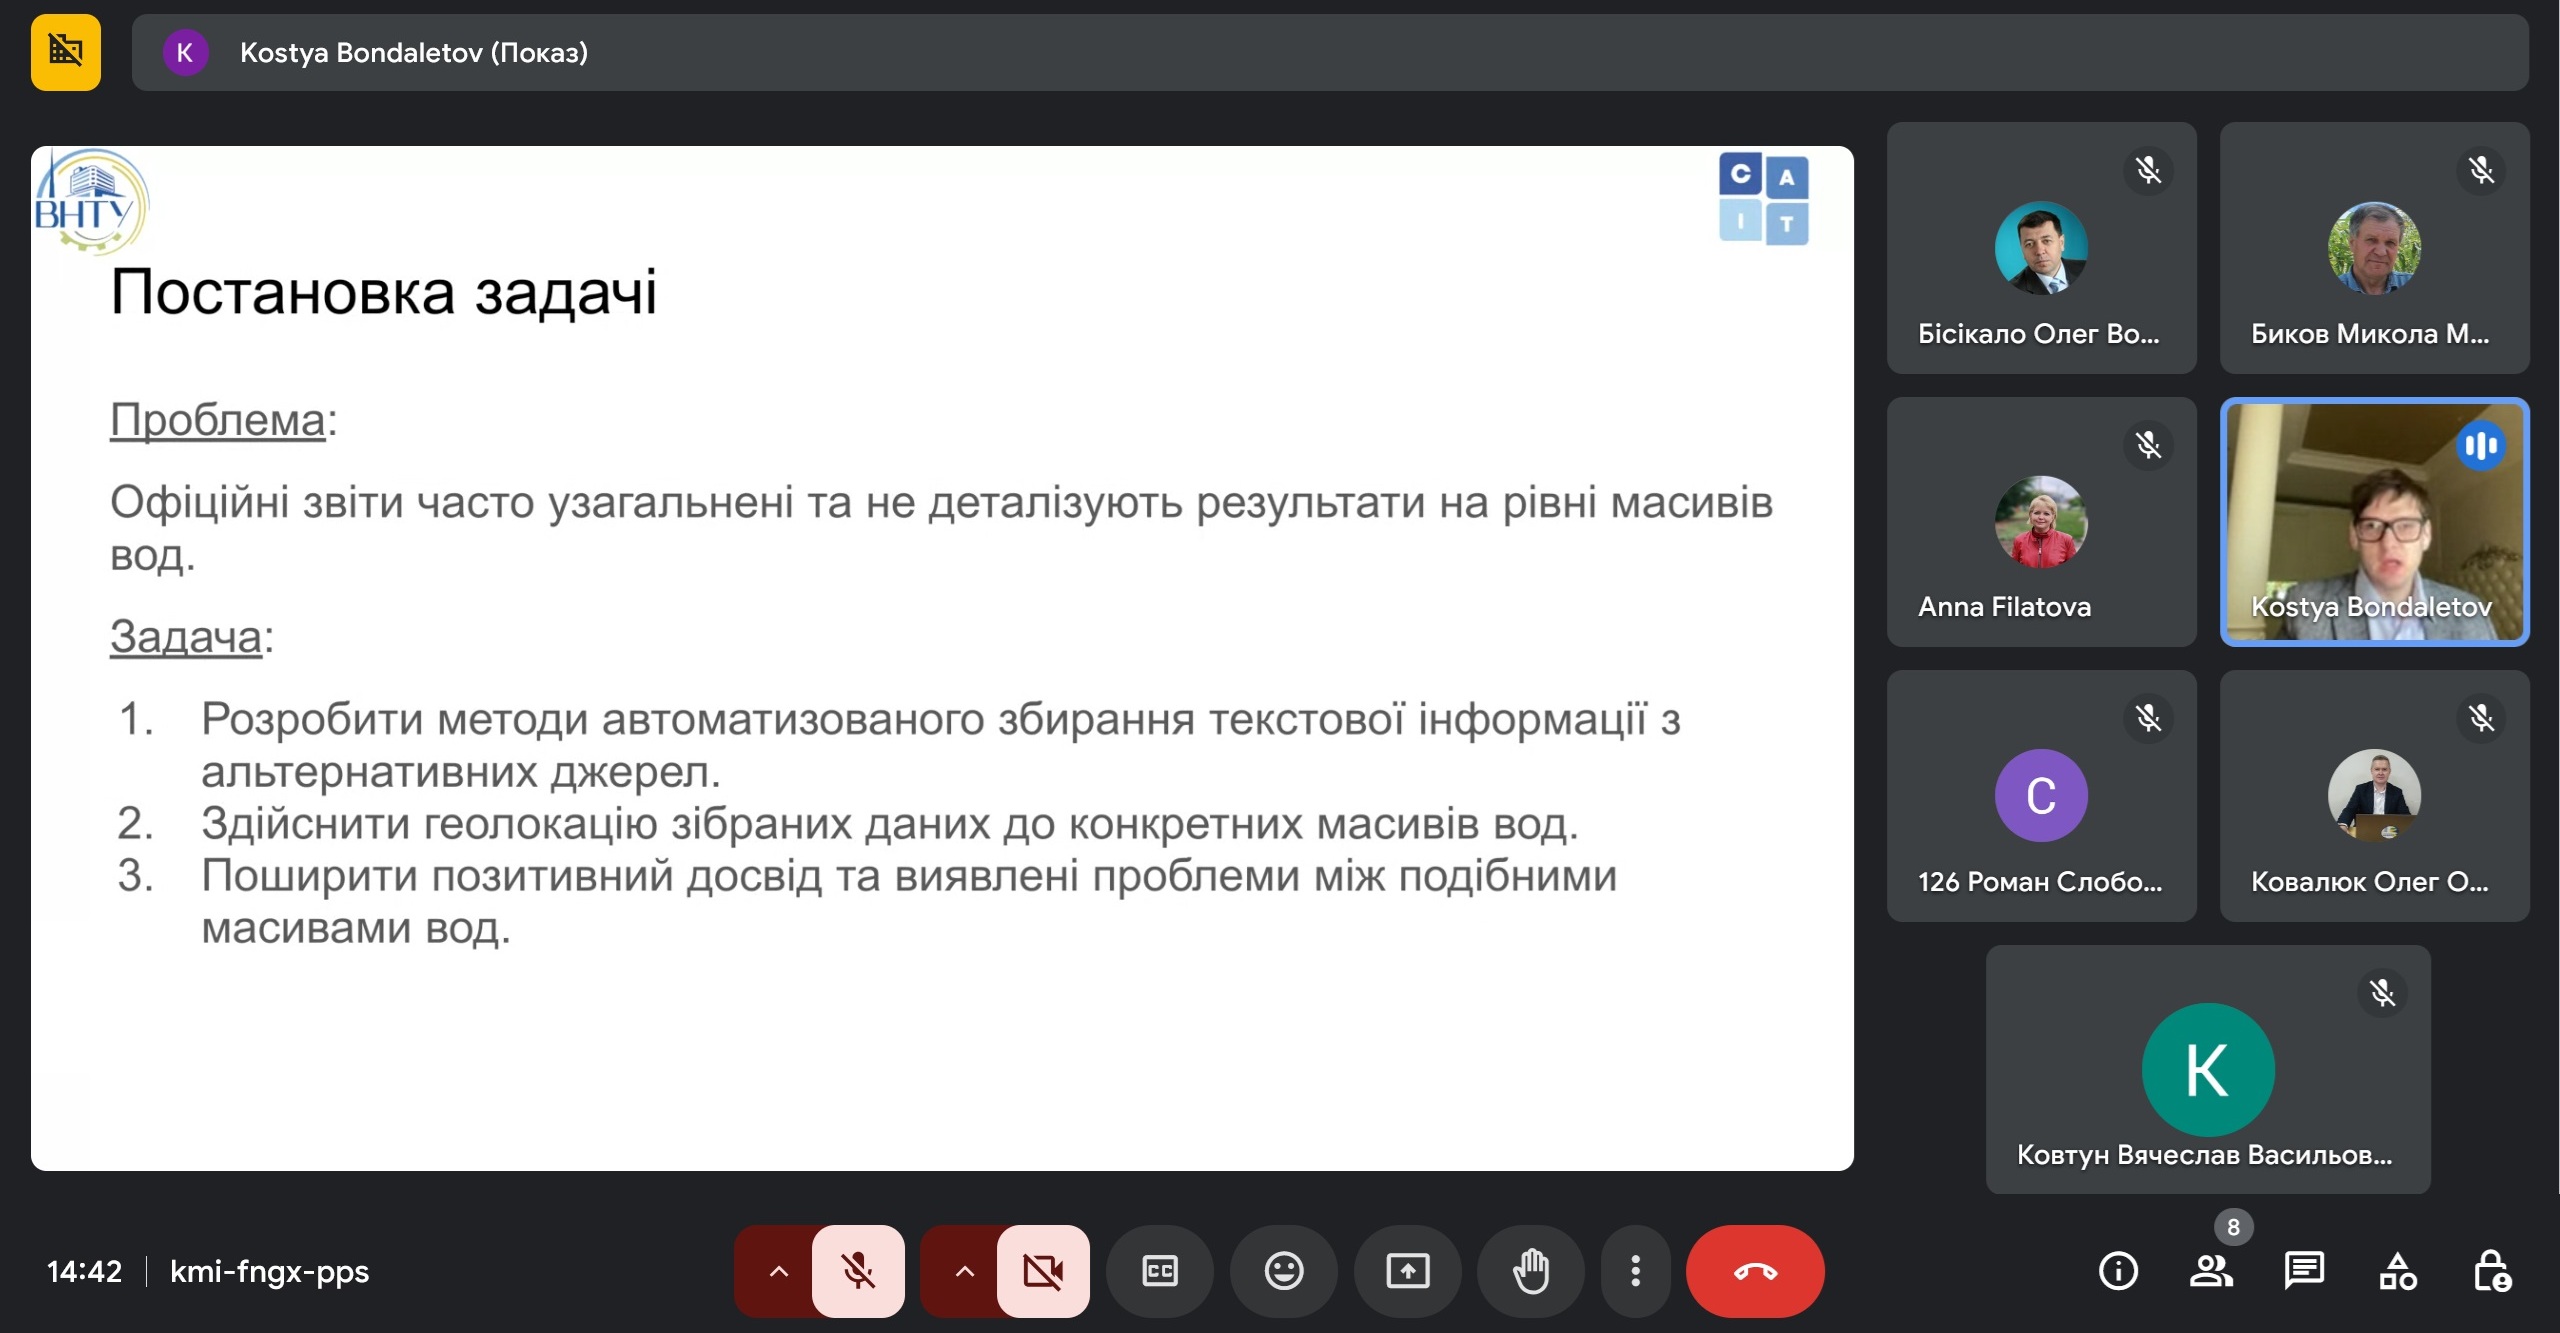2560x1333 pixels.
Task: Turn on your camera
Action: 1043,1271
